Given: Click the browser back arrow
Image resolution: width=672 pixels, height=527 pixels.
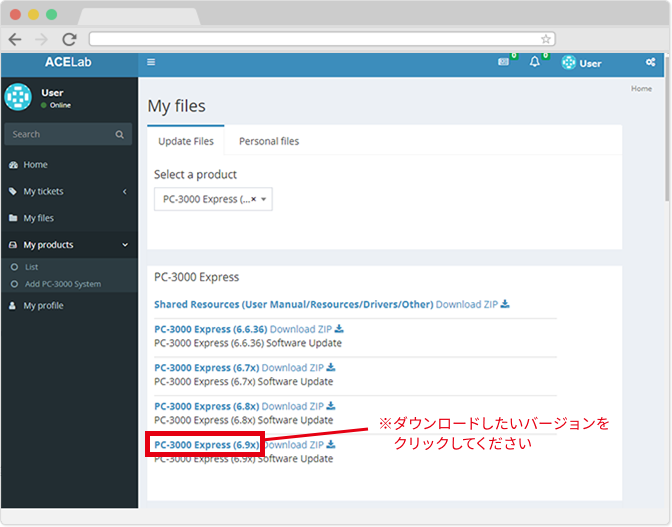Looking at the screenshot, I should (15, 39).
